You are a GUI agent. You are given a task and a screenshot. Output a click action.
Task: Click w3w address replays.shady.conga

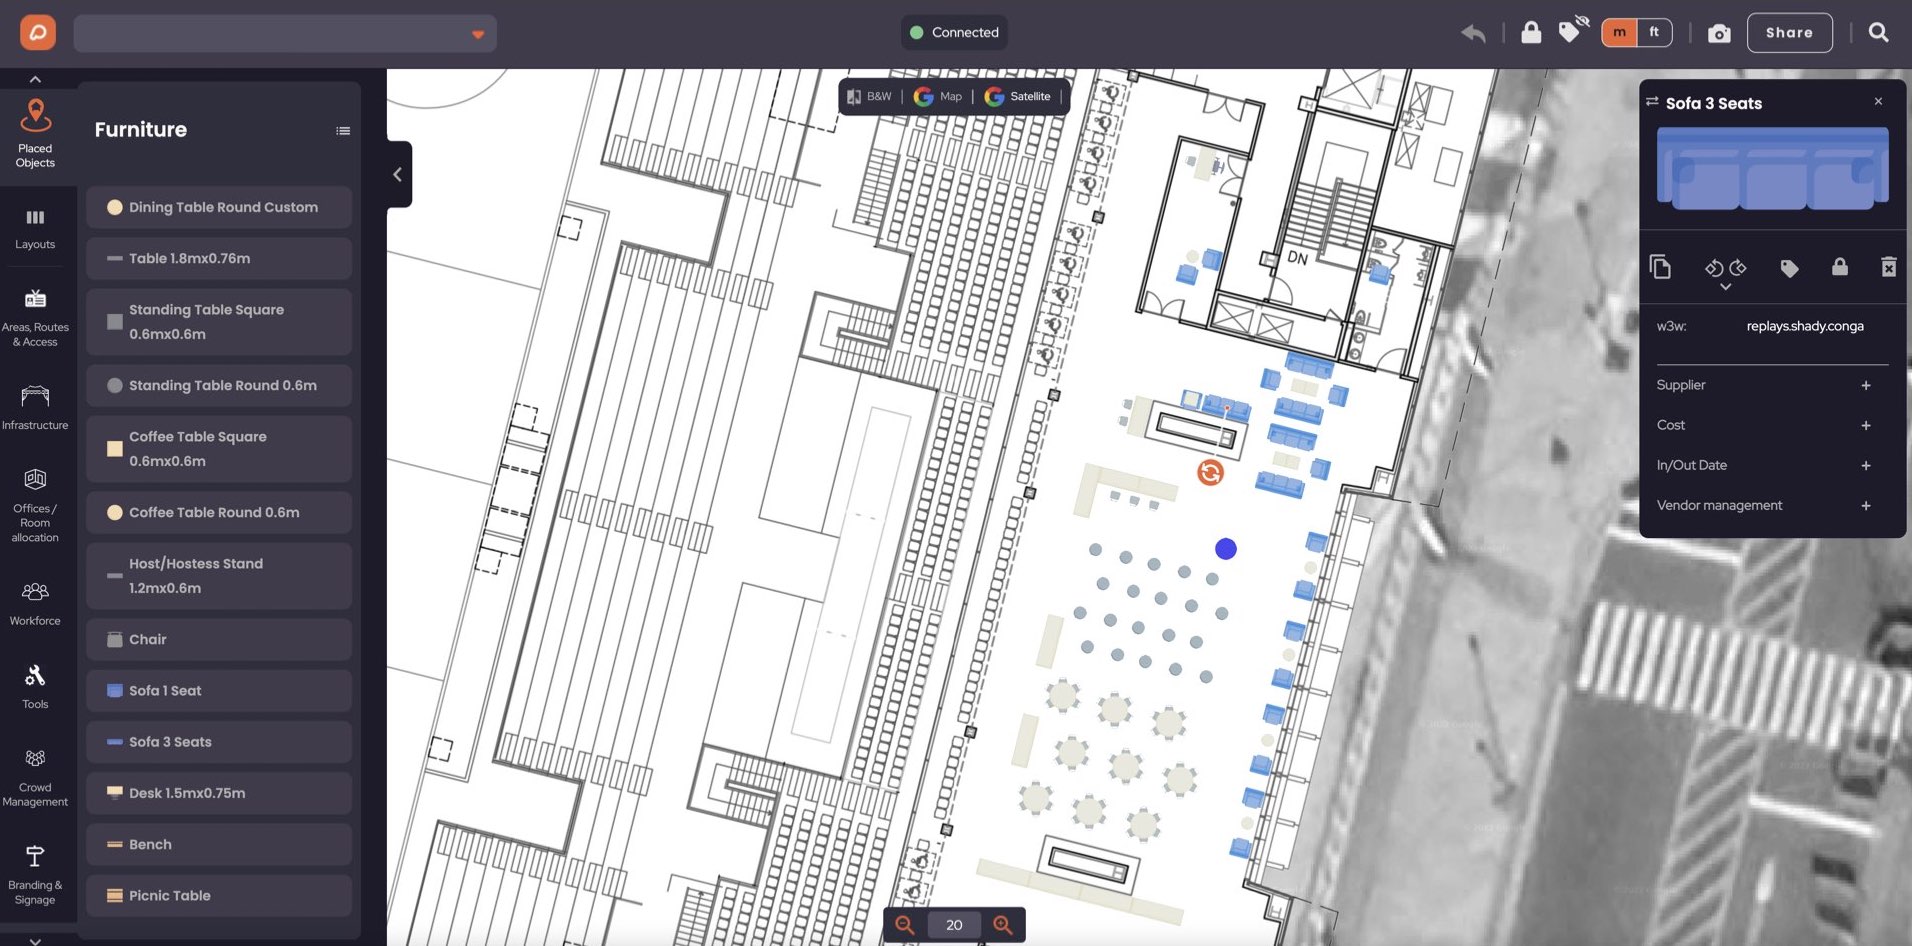tap(1805, 326)
